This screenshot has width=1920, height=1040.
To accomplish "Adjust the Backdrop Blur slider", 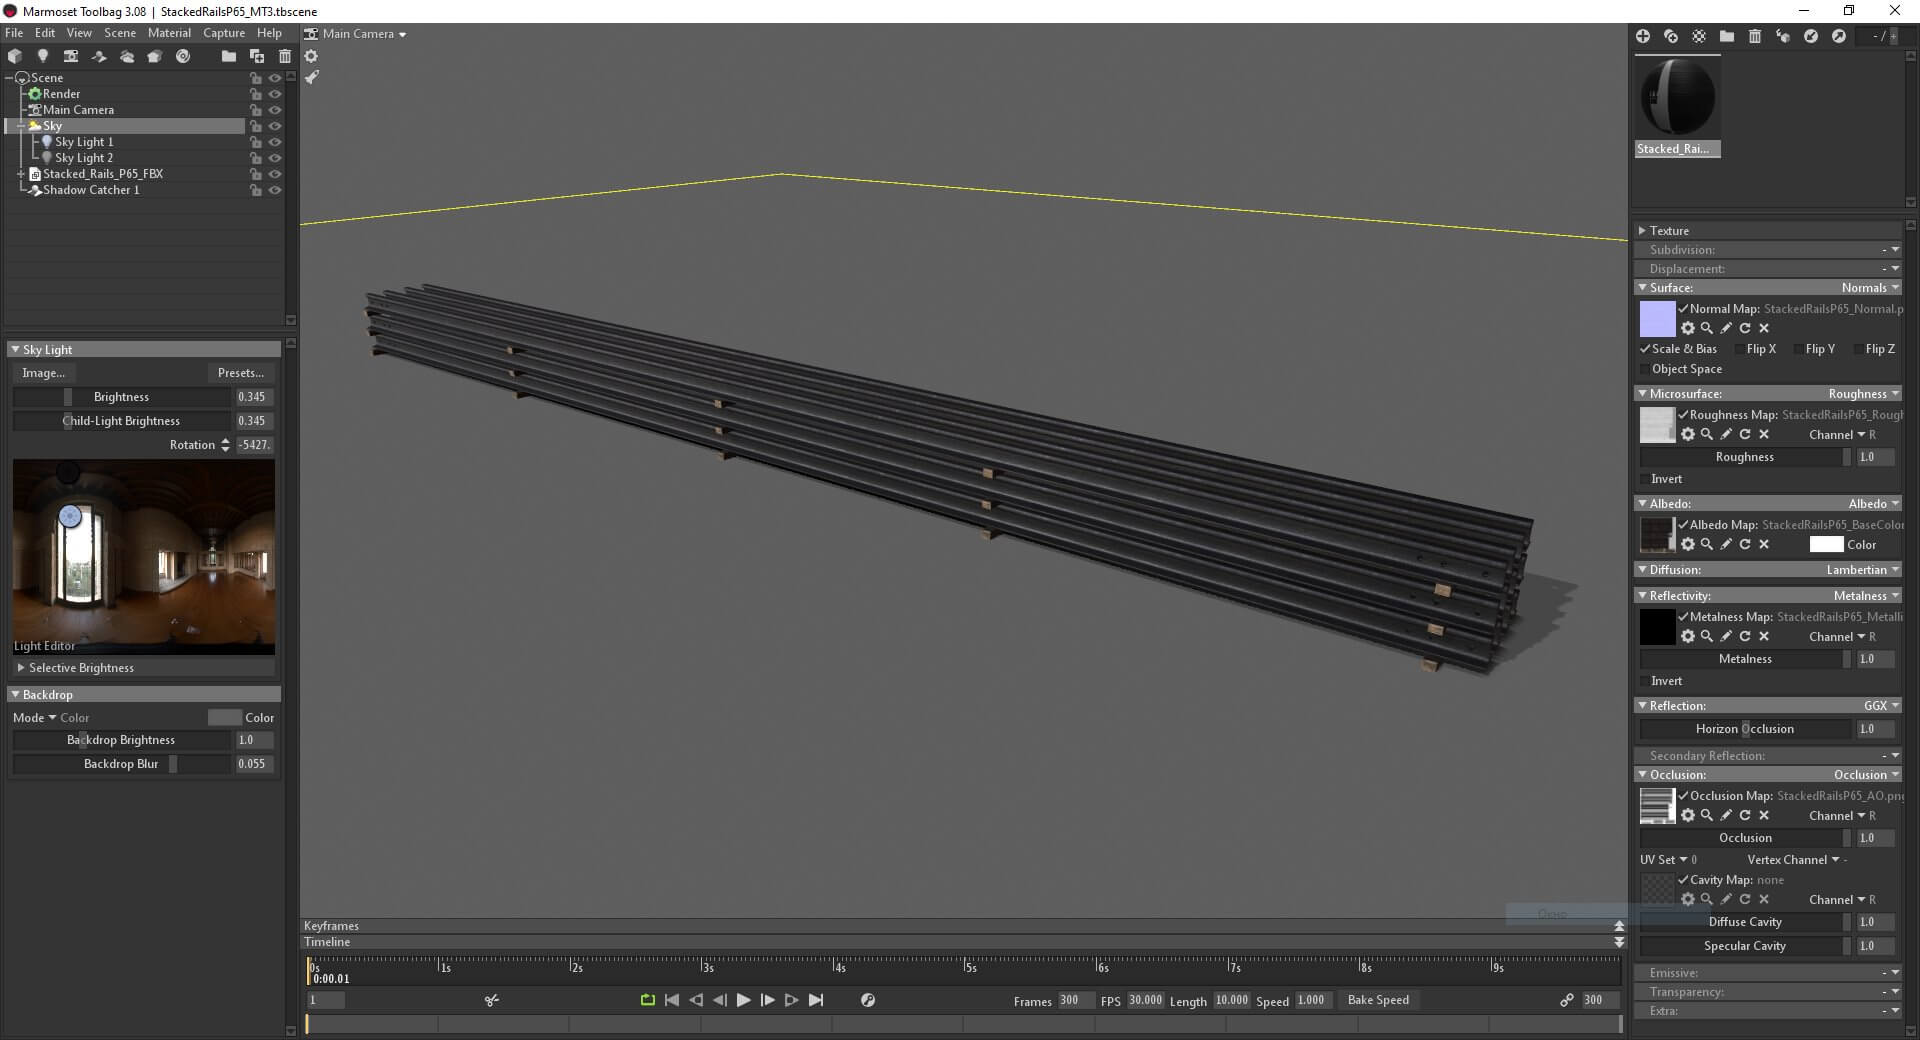I will pos(122,764).
